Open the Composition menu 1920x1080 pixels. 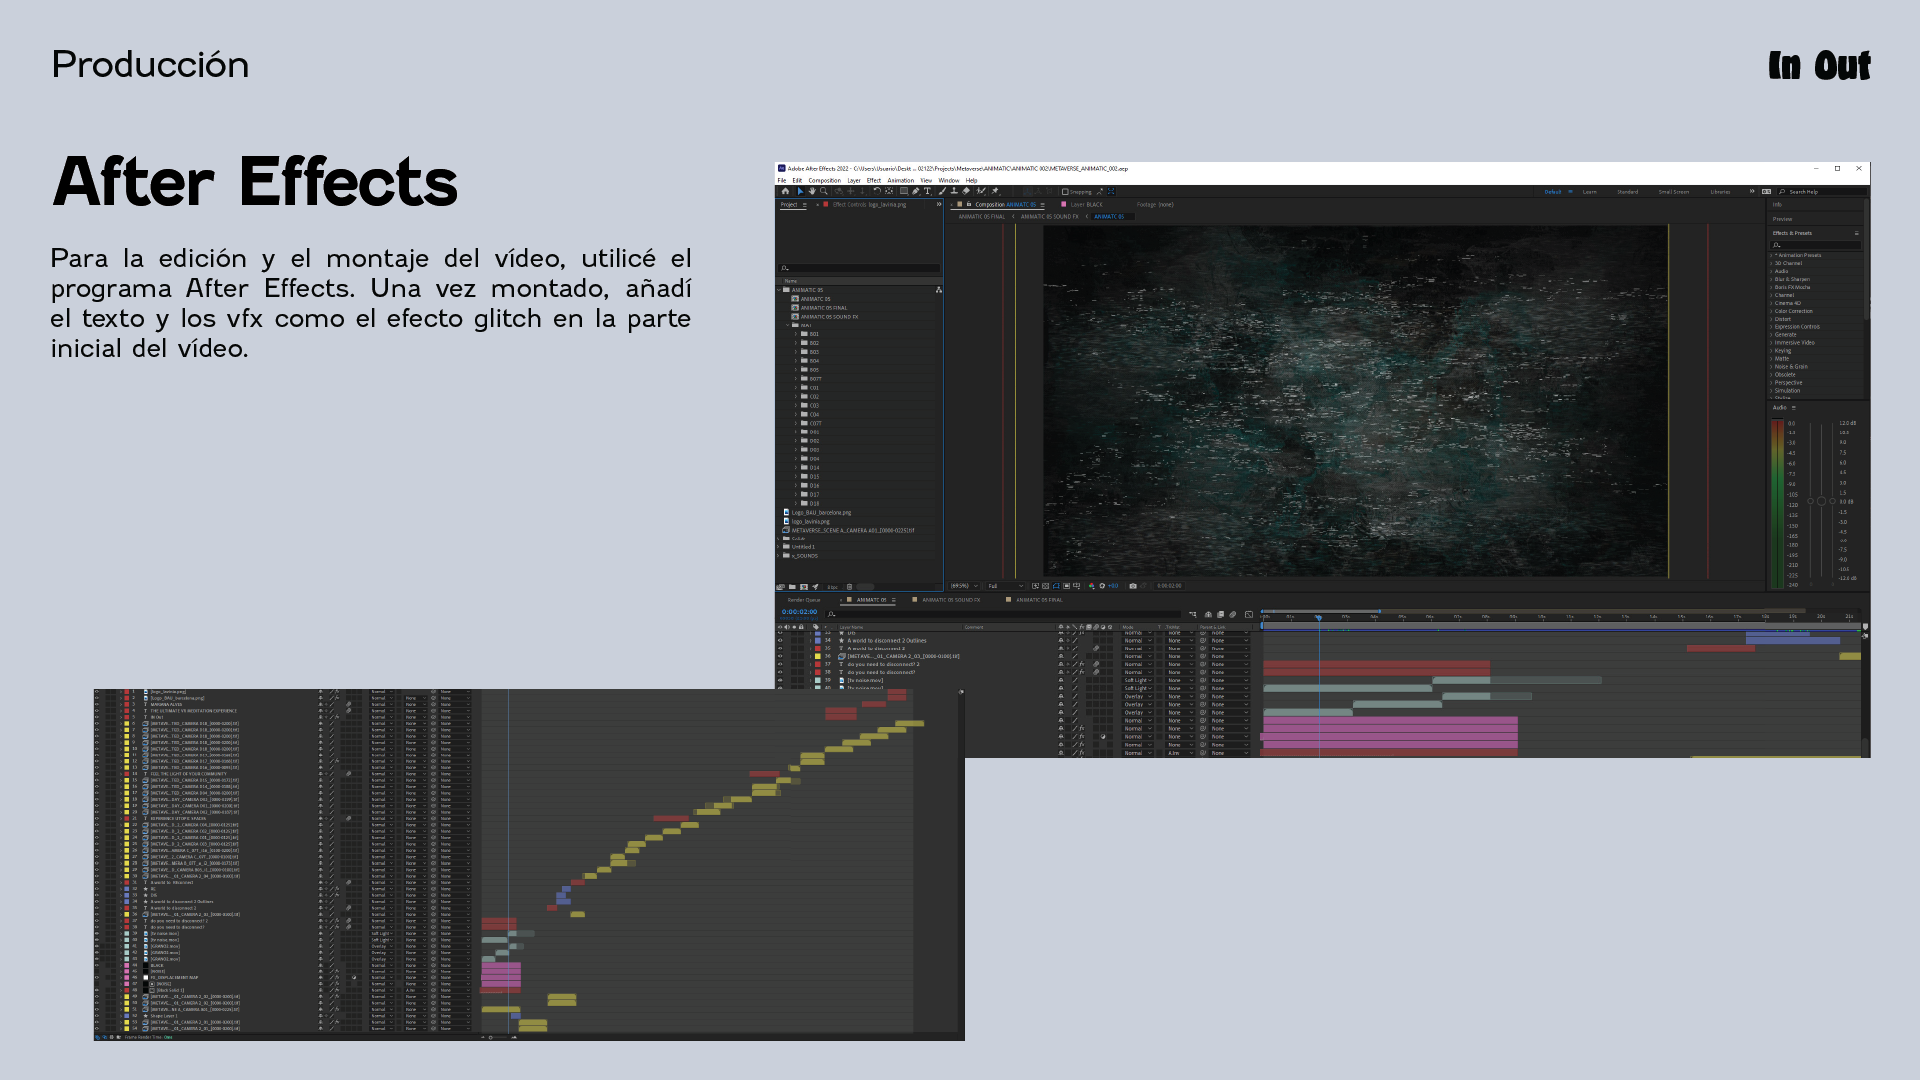[824, 181]
